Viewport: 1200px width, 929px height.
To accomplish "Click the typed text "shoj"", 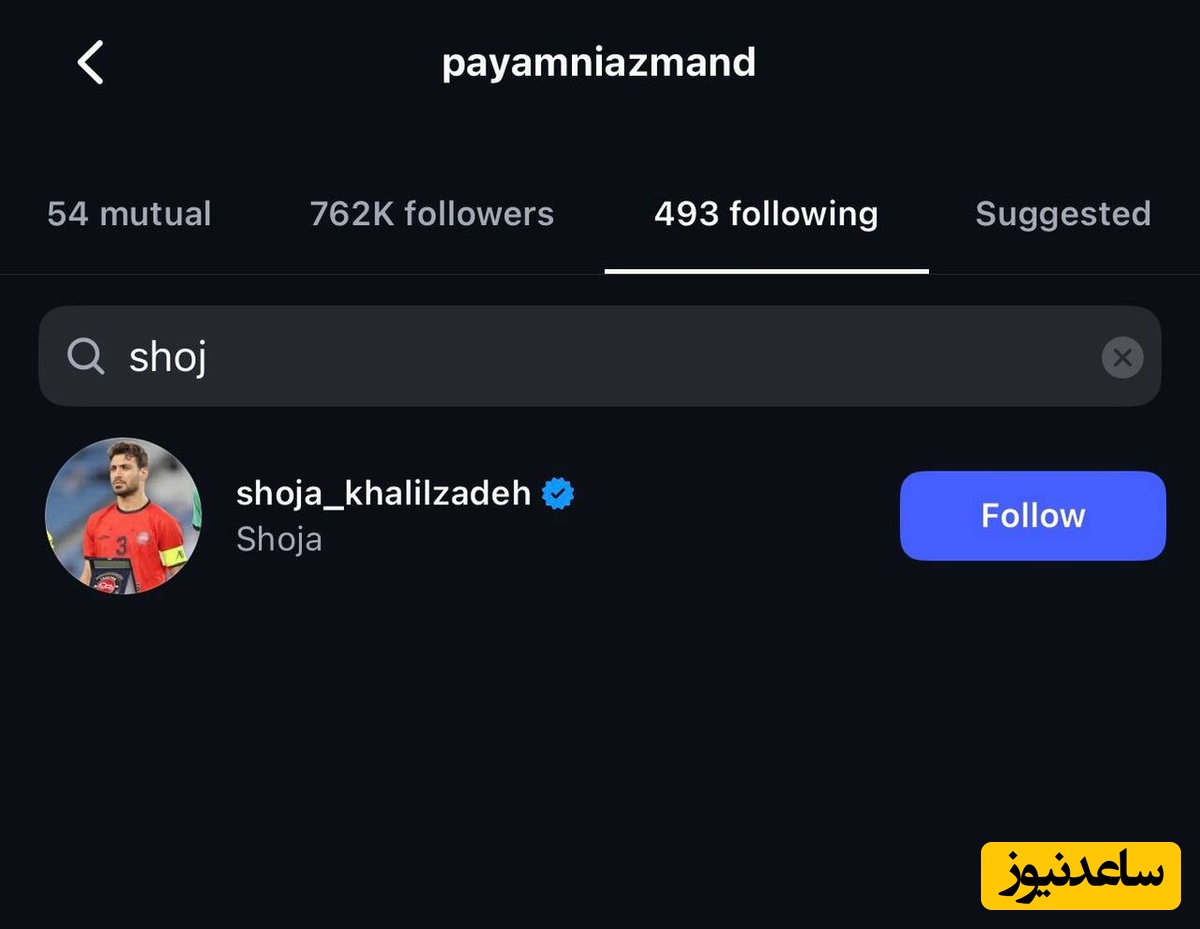I will click(x=167, y=357).
